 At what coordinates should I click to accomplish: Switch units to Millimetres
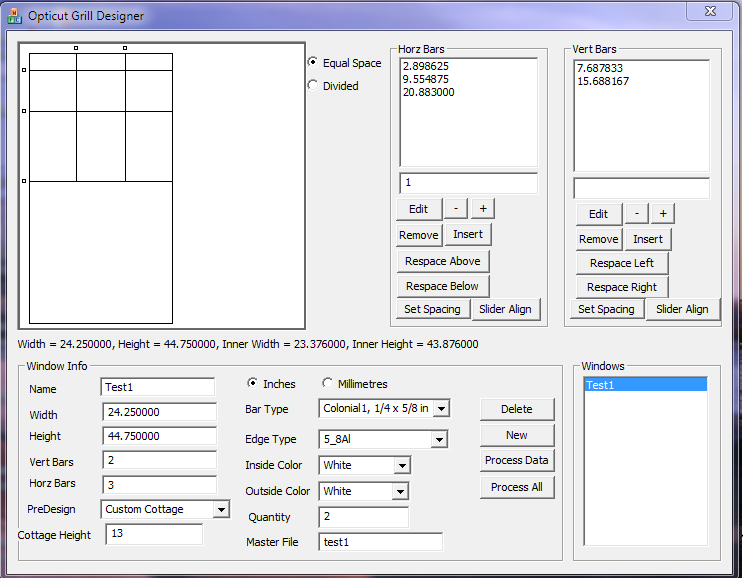tap(327, 384)
